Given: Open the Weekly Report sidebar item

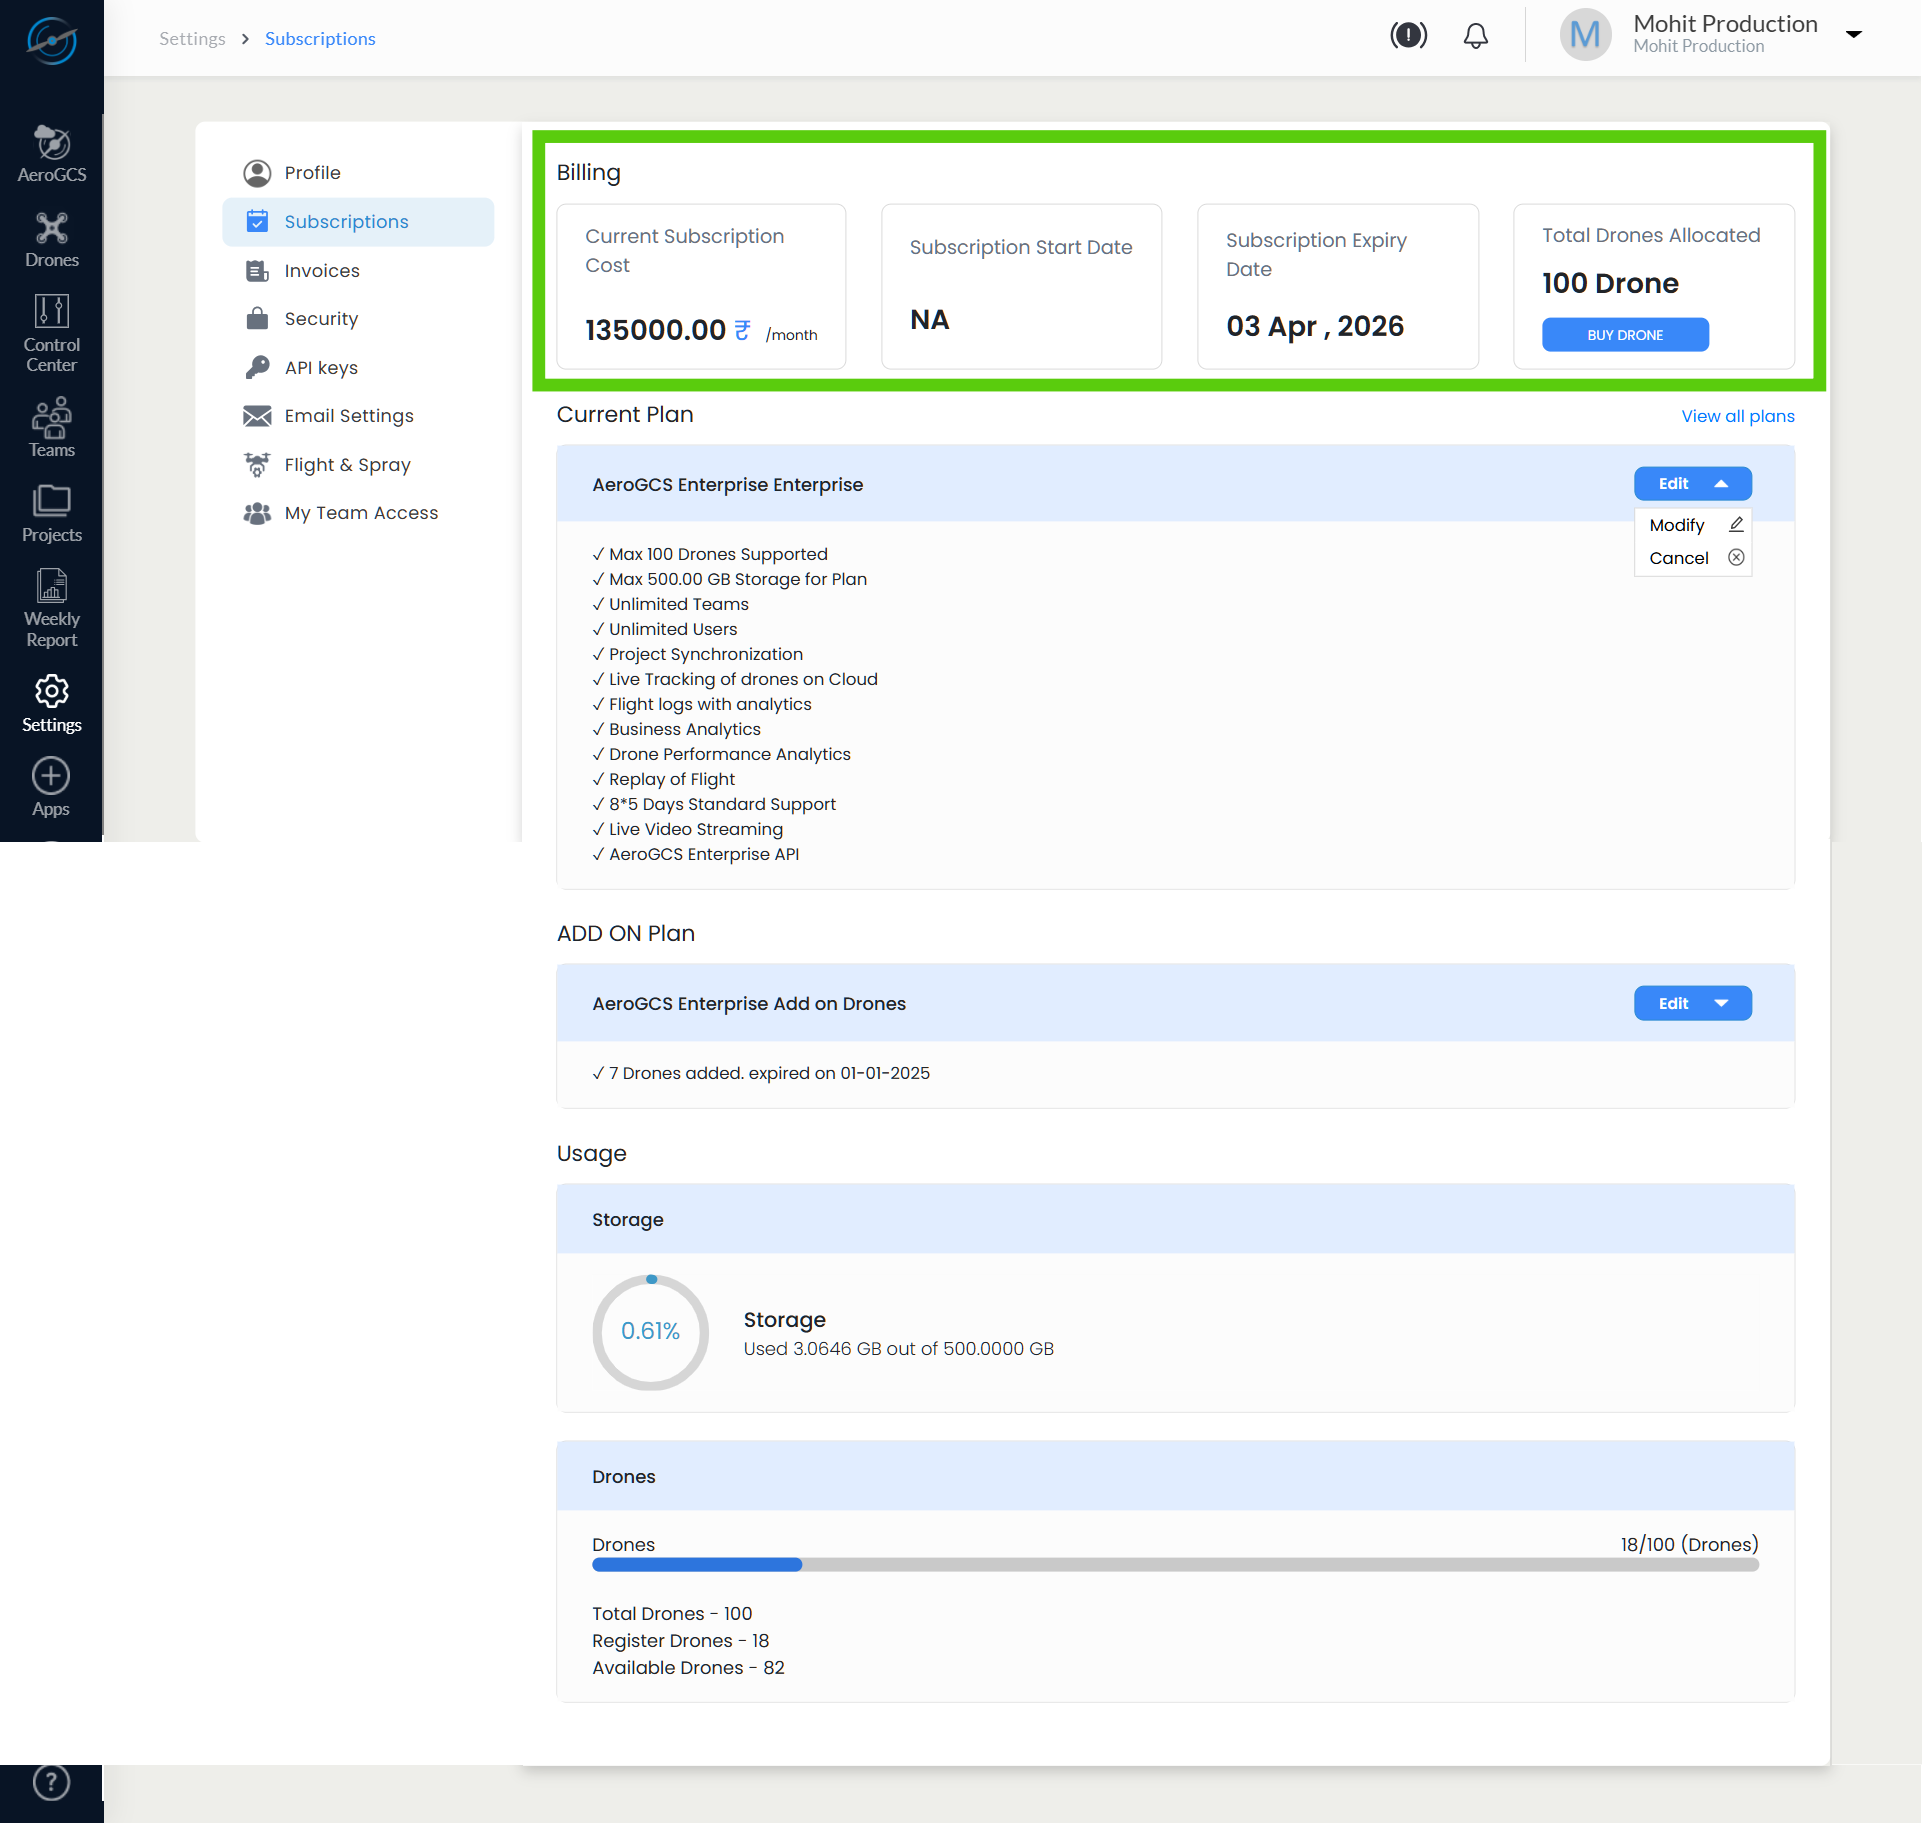Looking at the screenshot, I should tap(52, 608).
